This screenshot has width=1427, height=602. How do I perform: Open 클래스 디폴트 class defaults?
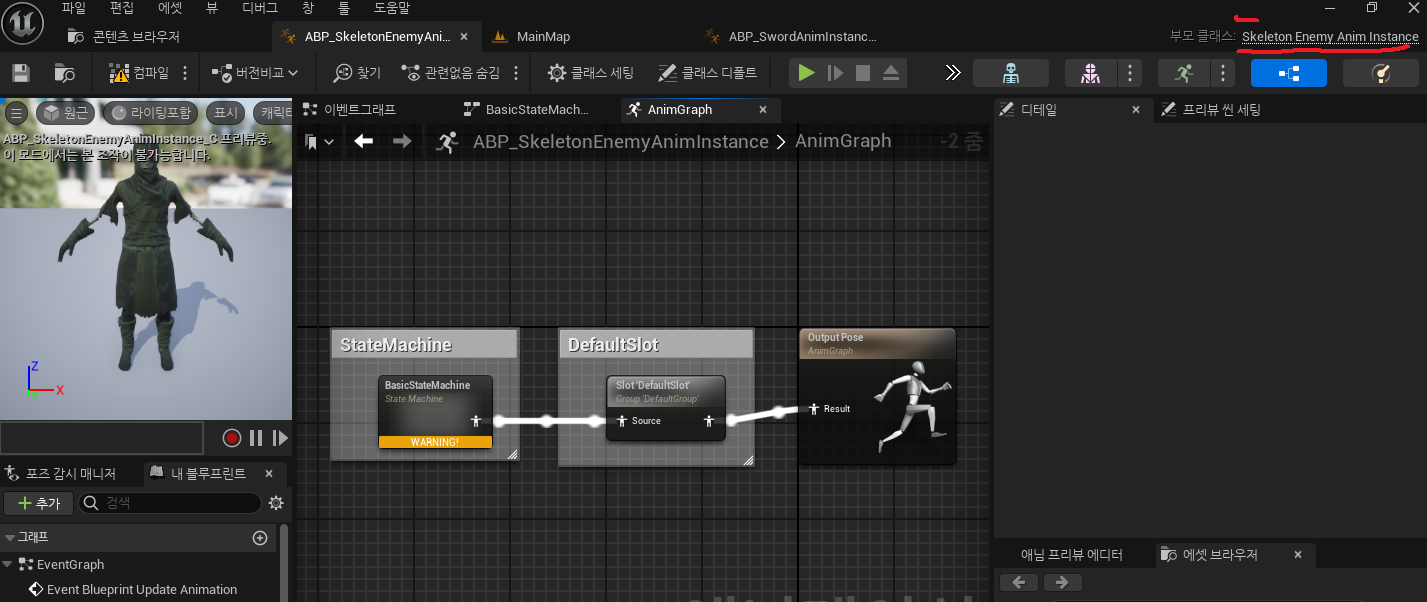(x=707, y=73)
